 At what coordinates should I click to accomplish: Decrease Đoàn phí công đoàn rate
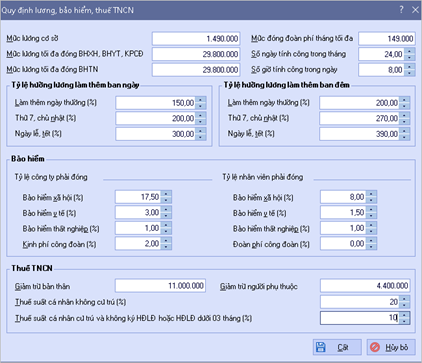pos(371,247)
